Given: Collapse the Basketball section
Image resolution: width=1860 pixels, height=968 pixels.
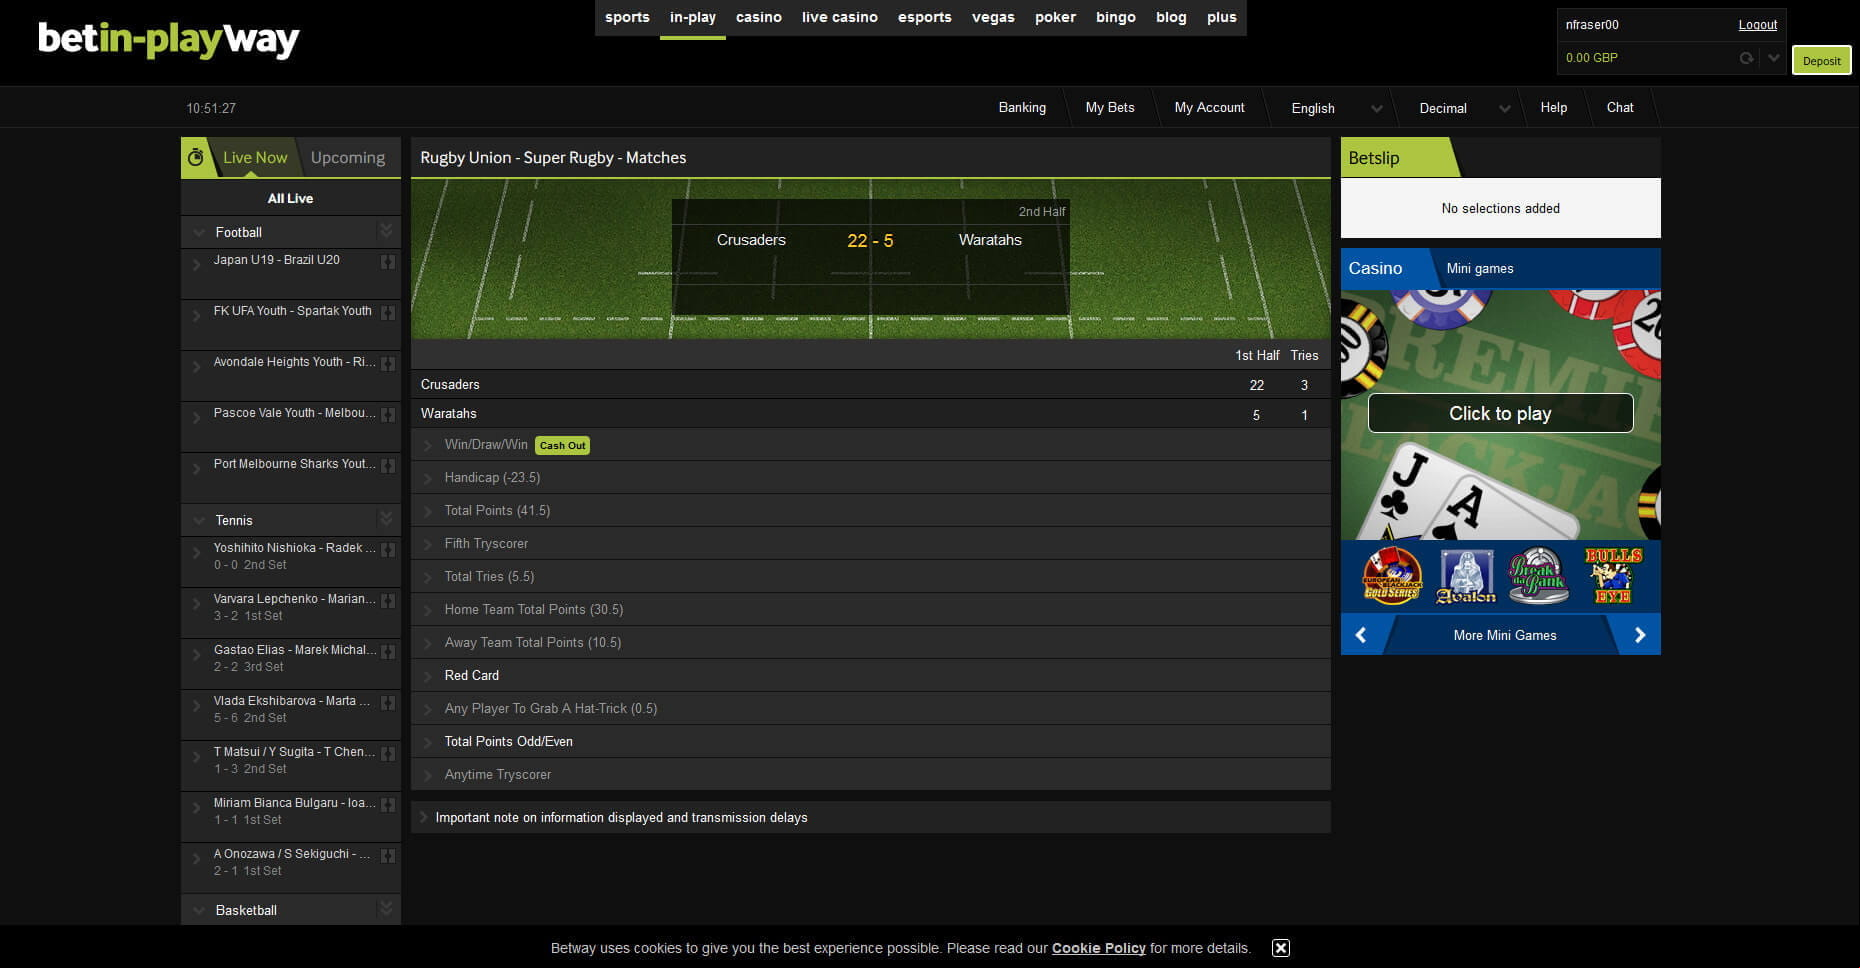Looking at the screenshot, I should 198,910.
